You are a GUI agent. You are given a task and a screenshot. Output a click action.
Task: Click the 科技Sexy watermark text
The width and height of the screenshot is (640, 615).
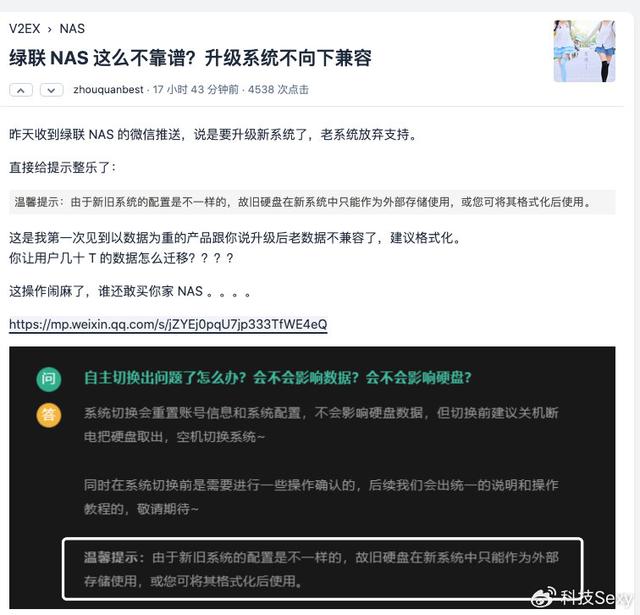click(x=595, y=598)
